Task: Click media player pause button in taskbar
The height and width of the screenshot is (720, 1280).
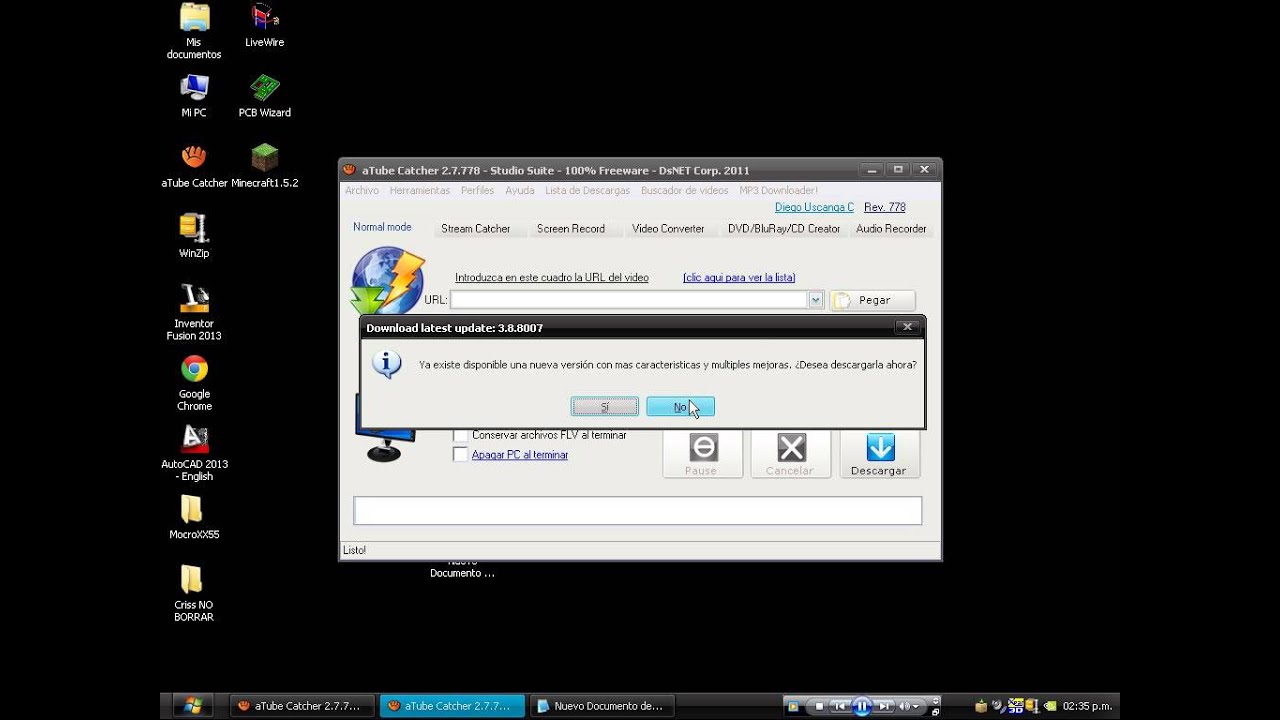Action: pyautogui.click(x=861, y=706)
